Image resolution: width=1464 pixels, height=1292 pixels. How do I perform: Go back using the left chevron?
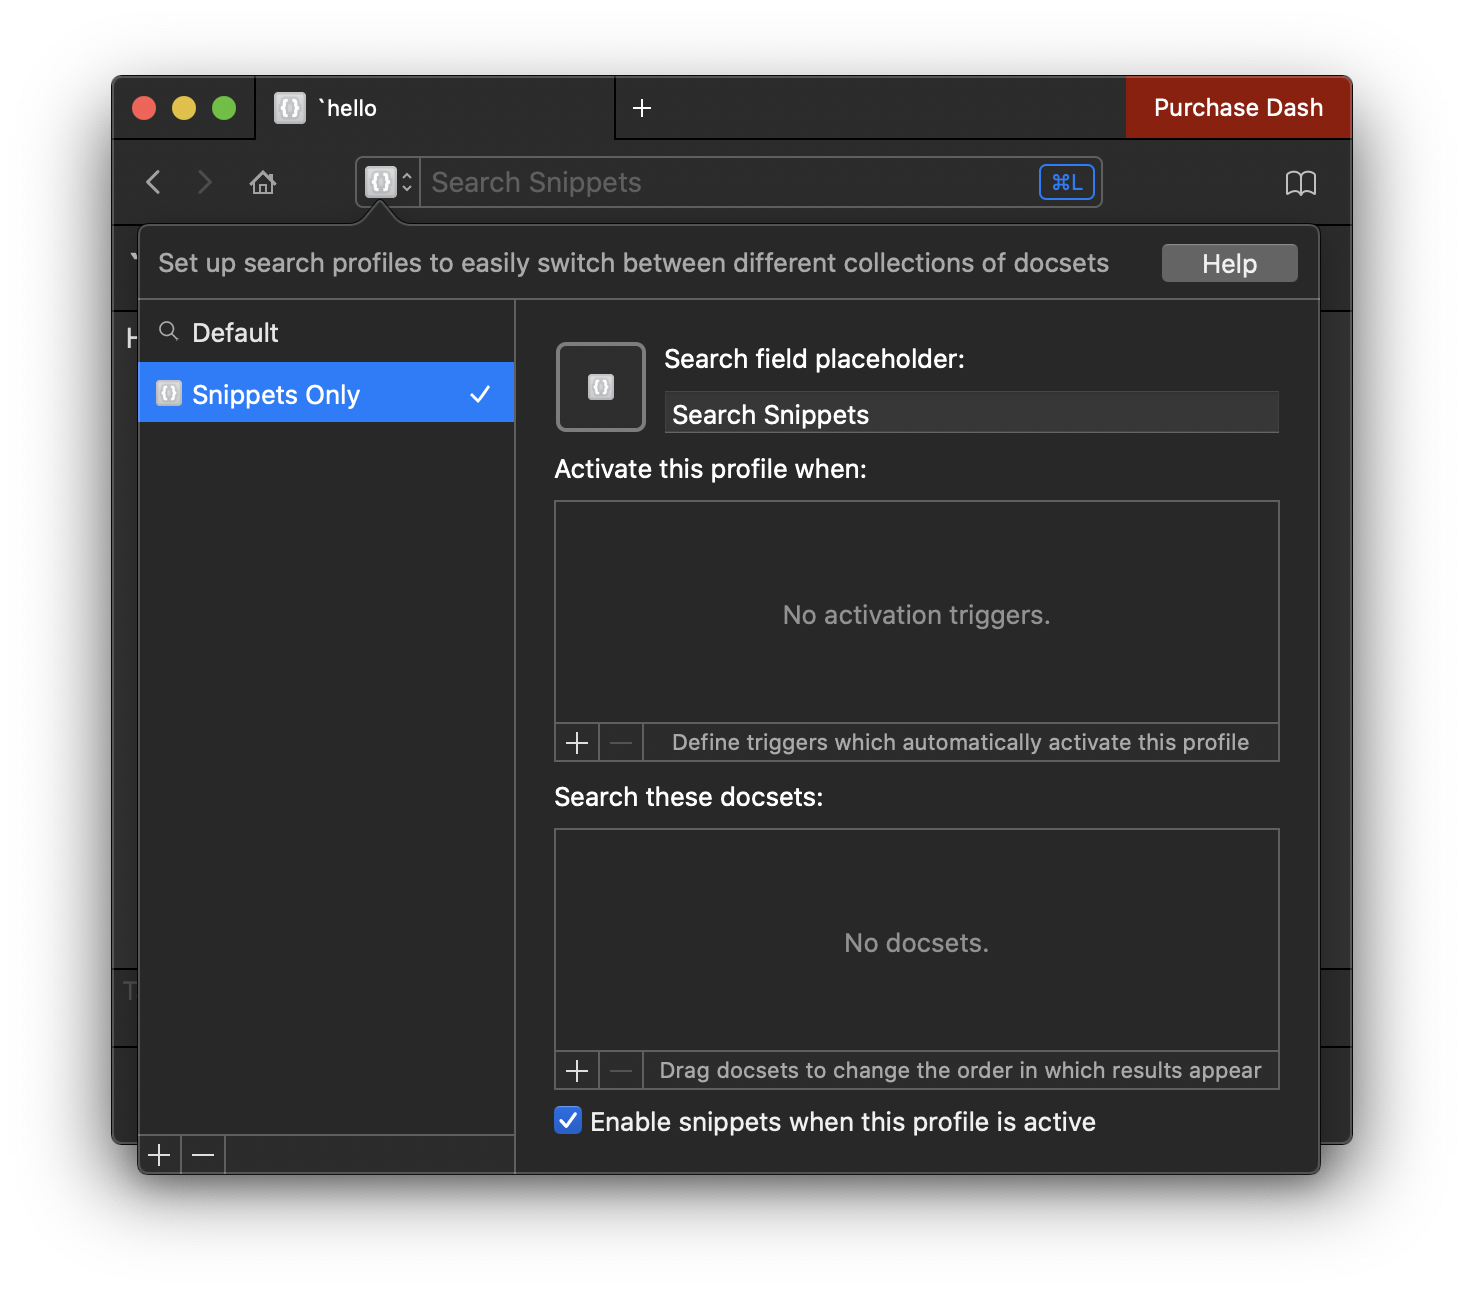click(153, 183)
